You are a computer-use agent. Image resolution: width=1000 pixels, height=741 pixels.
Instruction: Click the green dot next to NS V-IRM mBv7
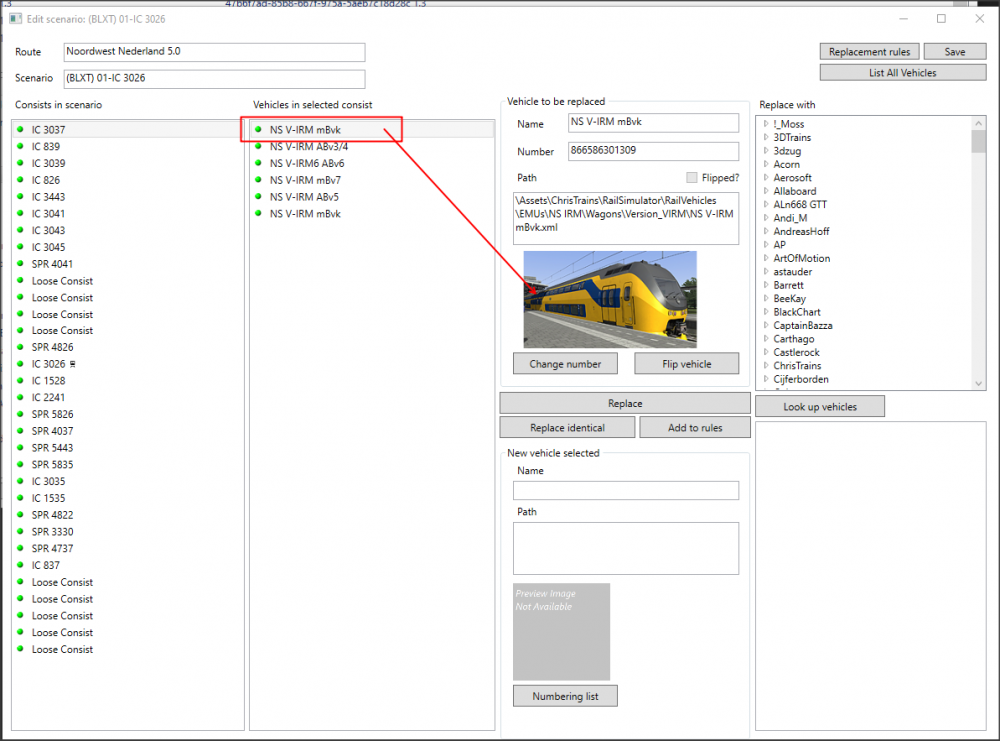coord(258,180)
